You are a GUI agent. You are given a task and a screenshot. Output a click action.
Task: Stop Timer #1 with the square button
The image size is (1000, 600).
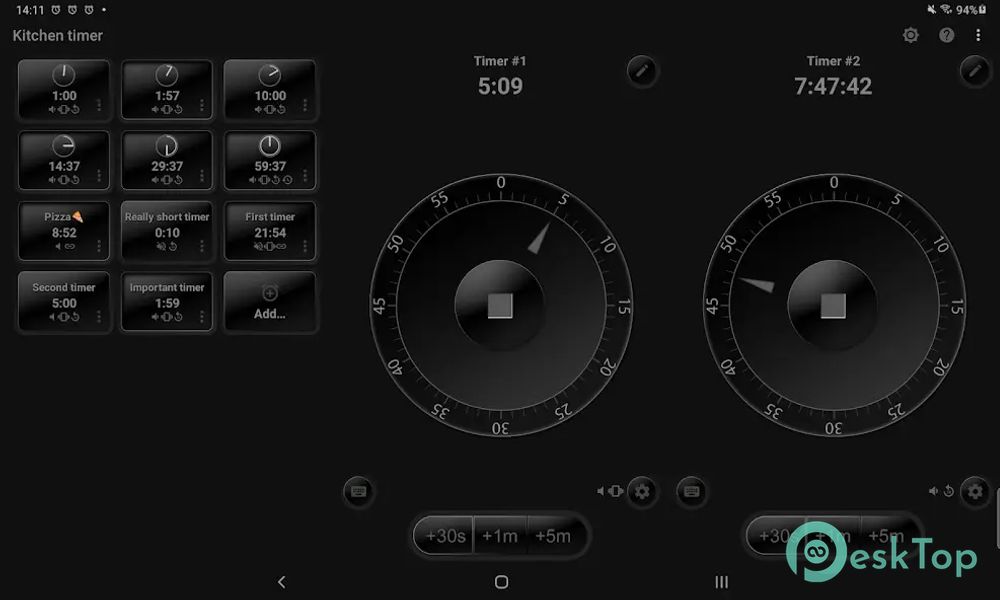(x=500, y=305)
